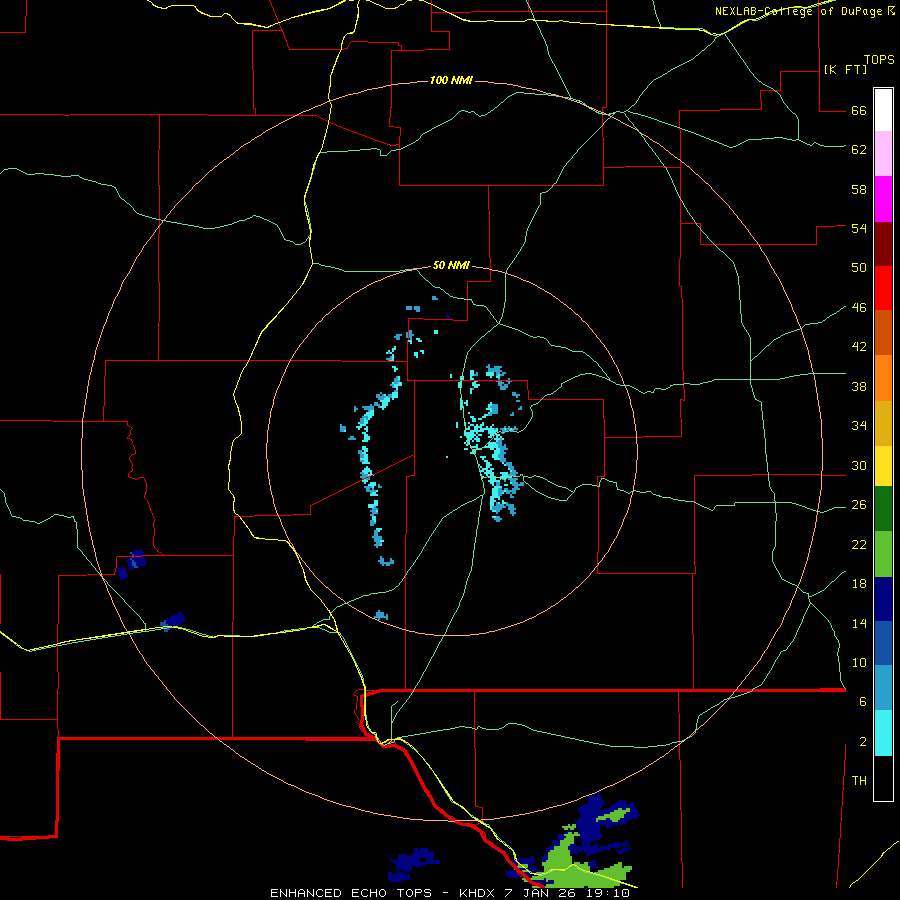Click the legend value "62"

click(x=859, y=150)
